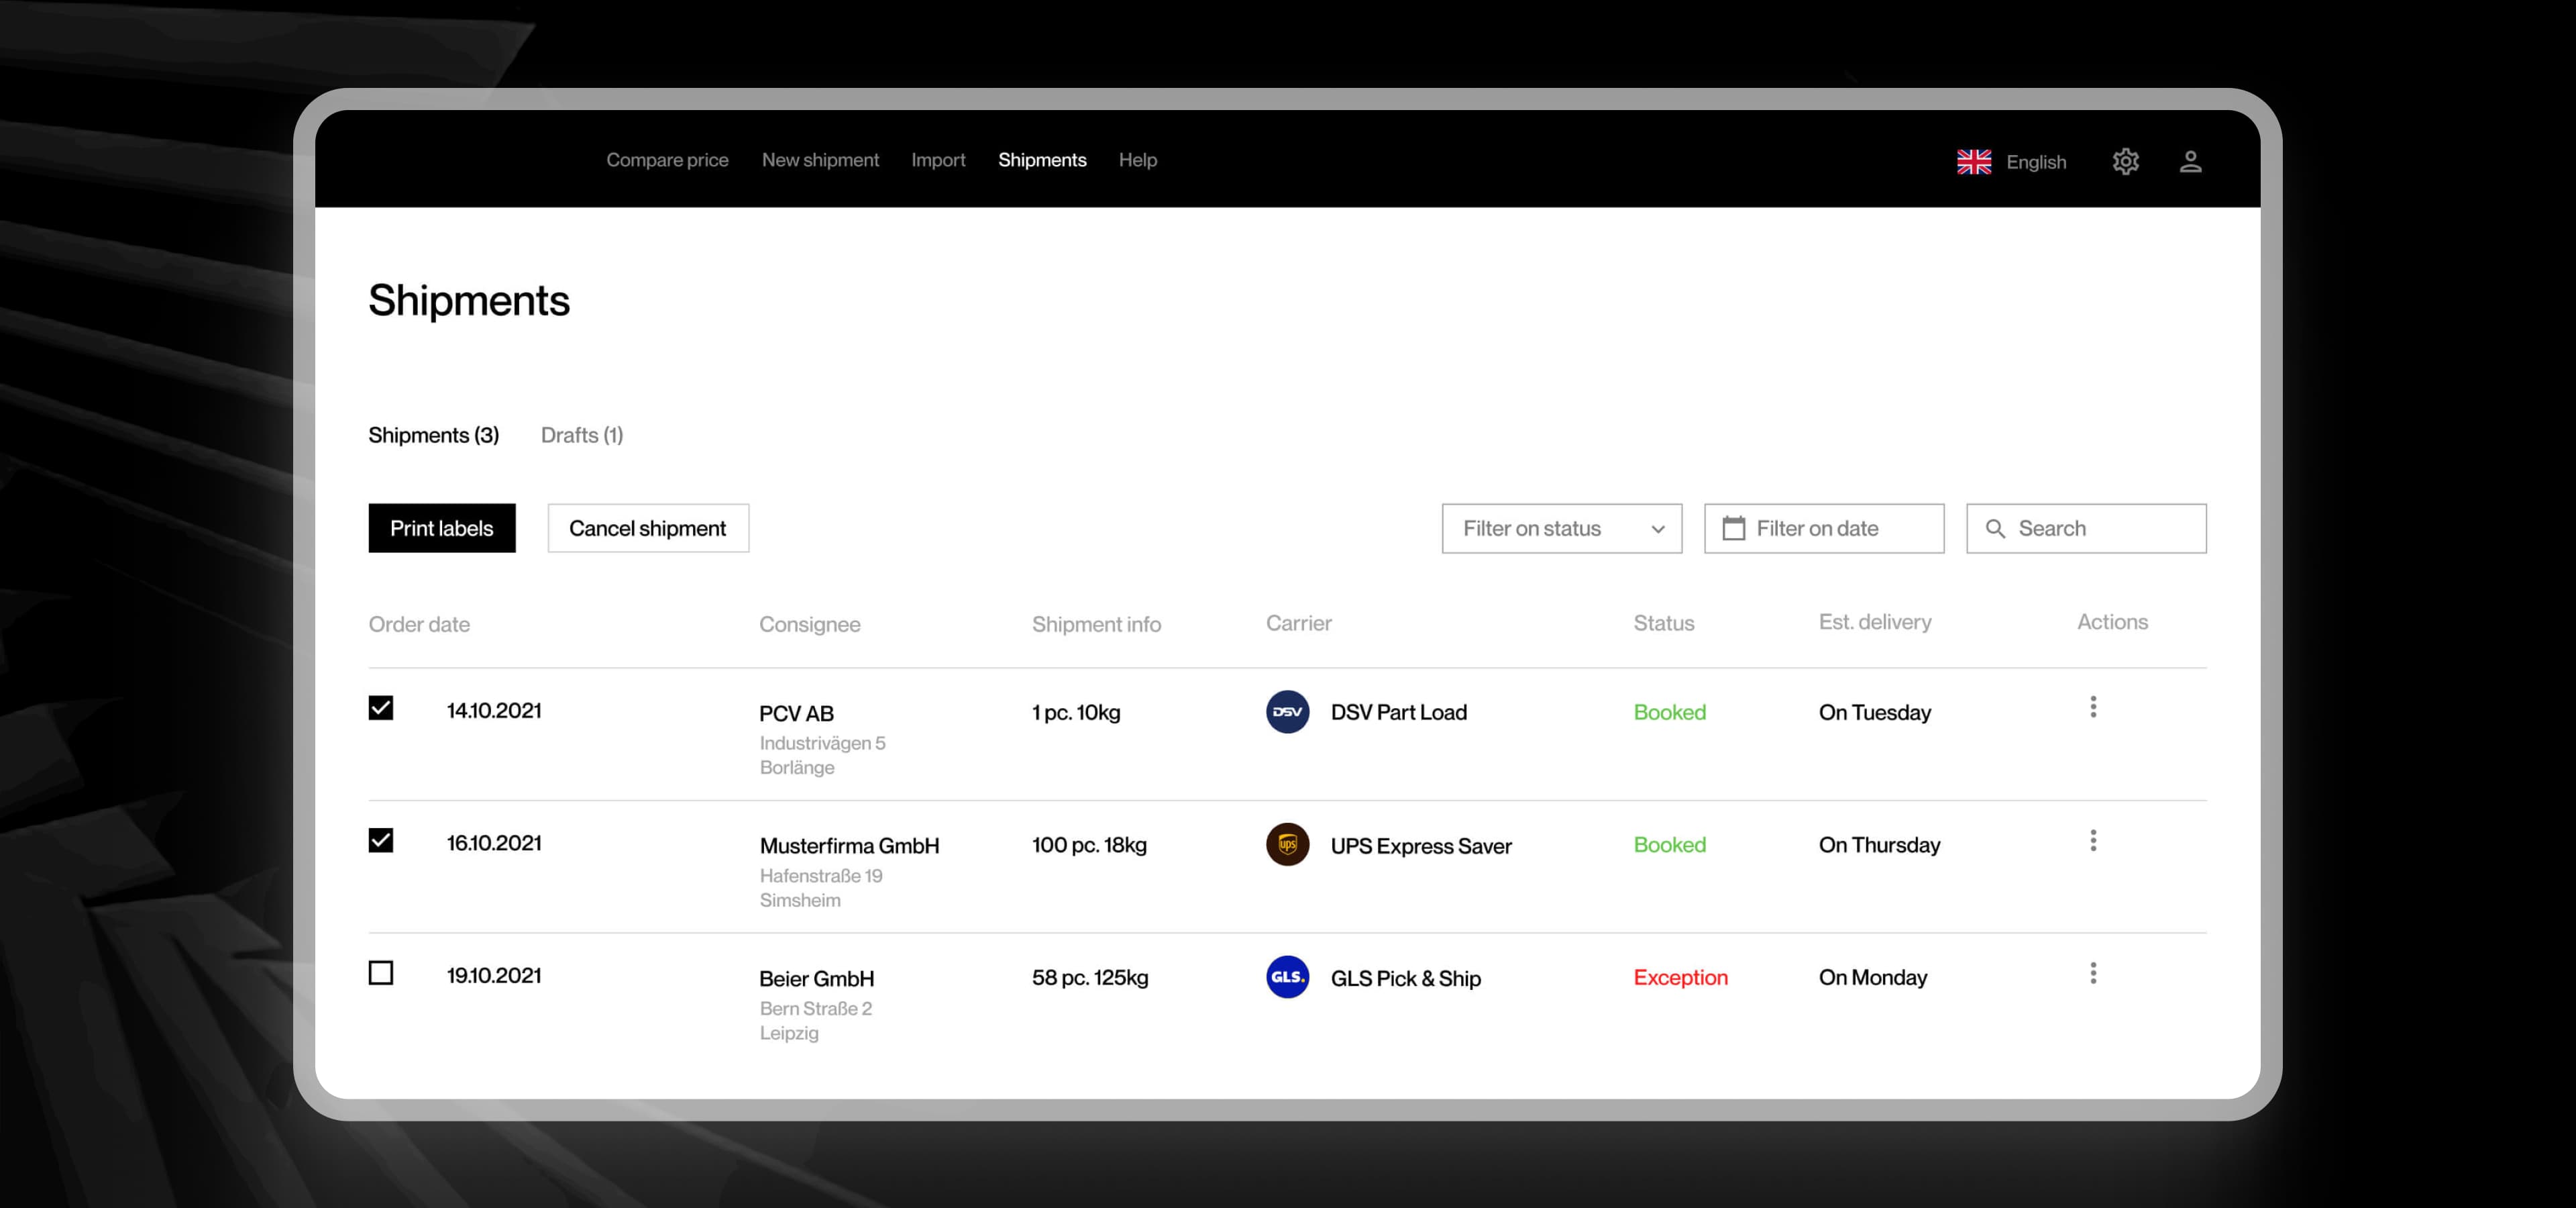Viewport: 2576px width, 1208px height.
Task: Click the UPS carrier logo icon
Action: pyautogui.click(x=1287, y=845)
